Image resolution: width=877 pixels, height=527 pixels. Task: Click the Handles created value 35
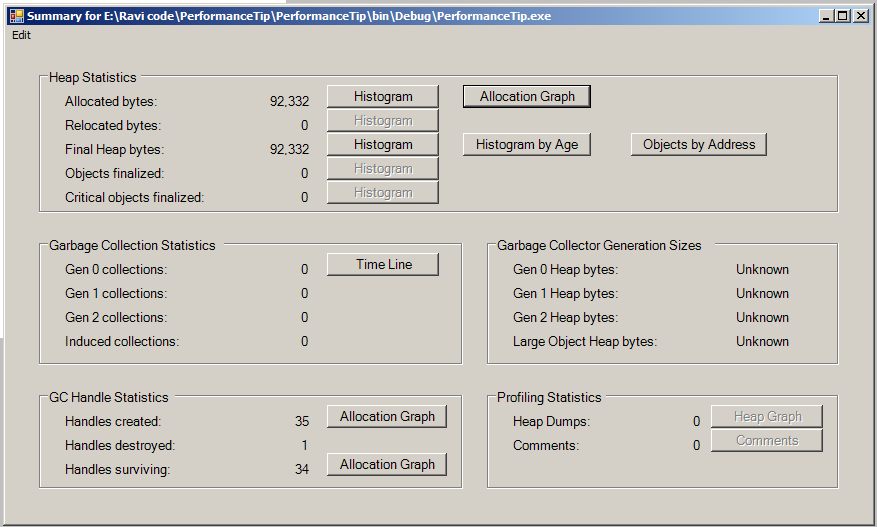click(x=302, y=421)
